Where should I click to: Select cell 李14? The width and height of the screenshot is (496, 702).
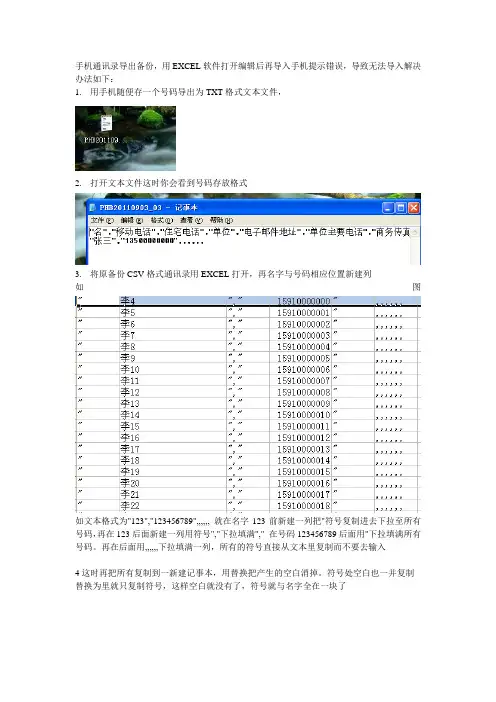(173, 415)
